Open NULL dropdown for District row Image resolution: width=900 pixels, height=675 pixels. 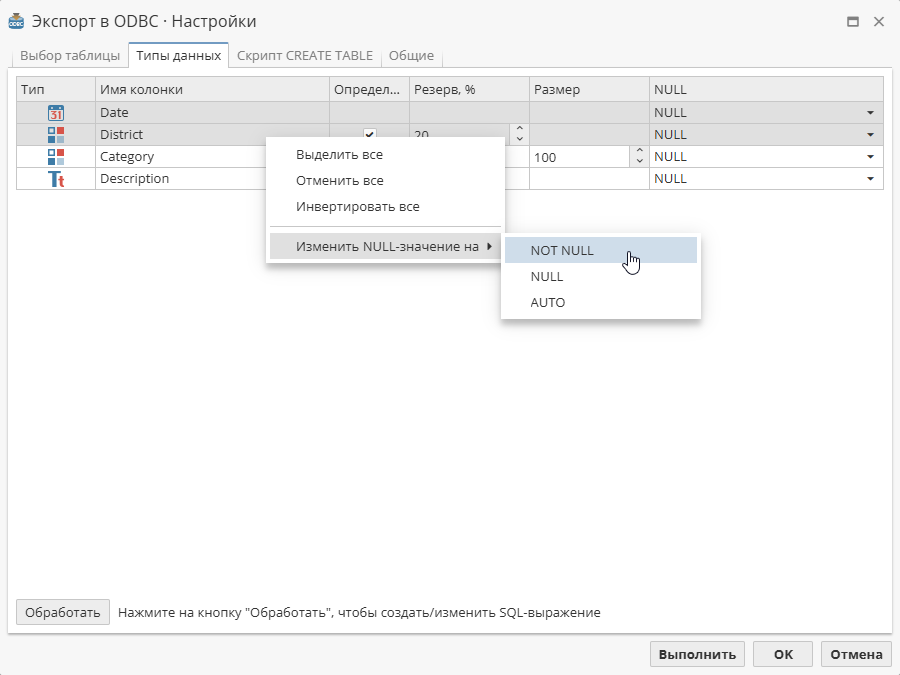(x=870, y=134)
